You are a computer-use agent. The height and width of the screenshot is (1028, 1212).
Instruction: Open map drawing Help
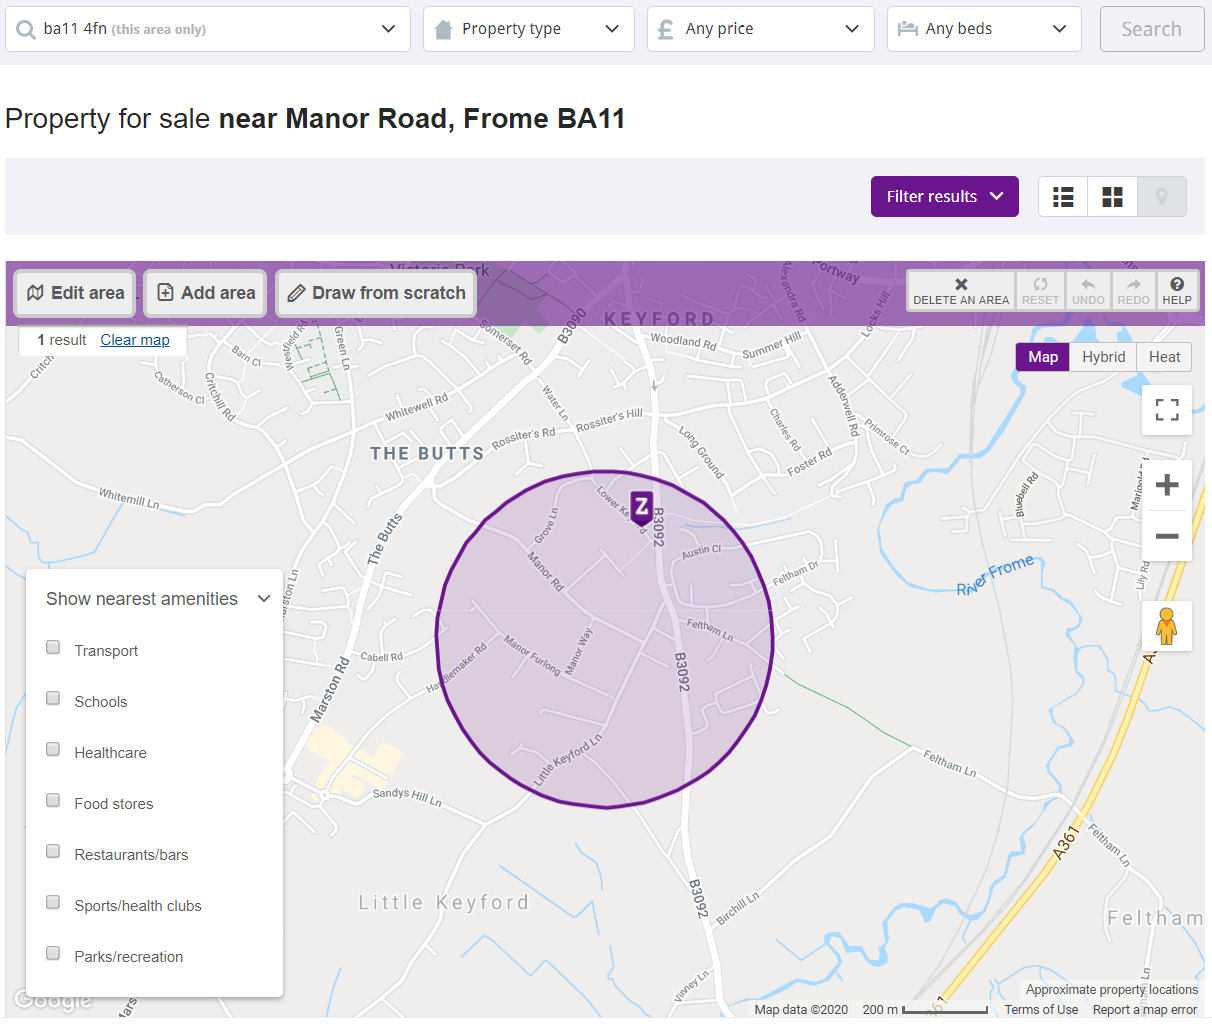point(1177,291)
